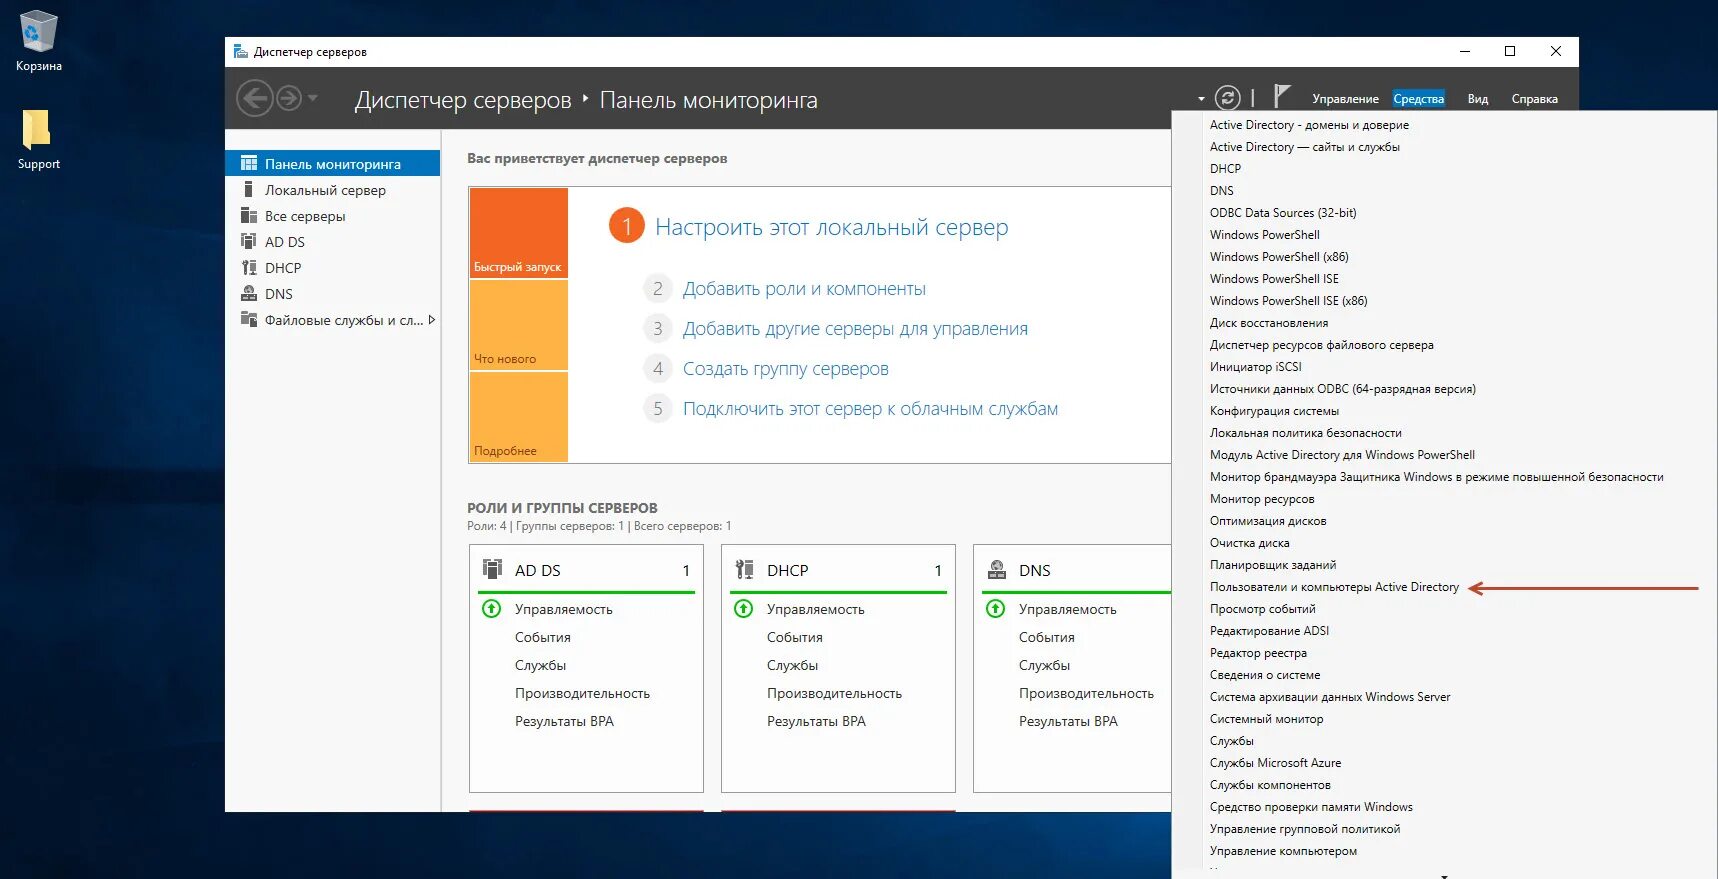Select the Быстрый запуск tile
Screen dimensions: 1718x879
518,232
